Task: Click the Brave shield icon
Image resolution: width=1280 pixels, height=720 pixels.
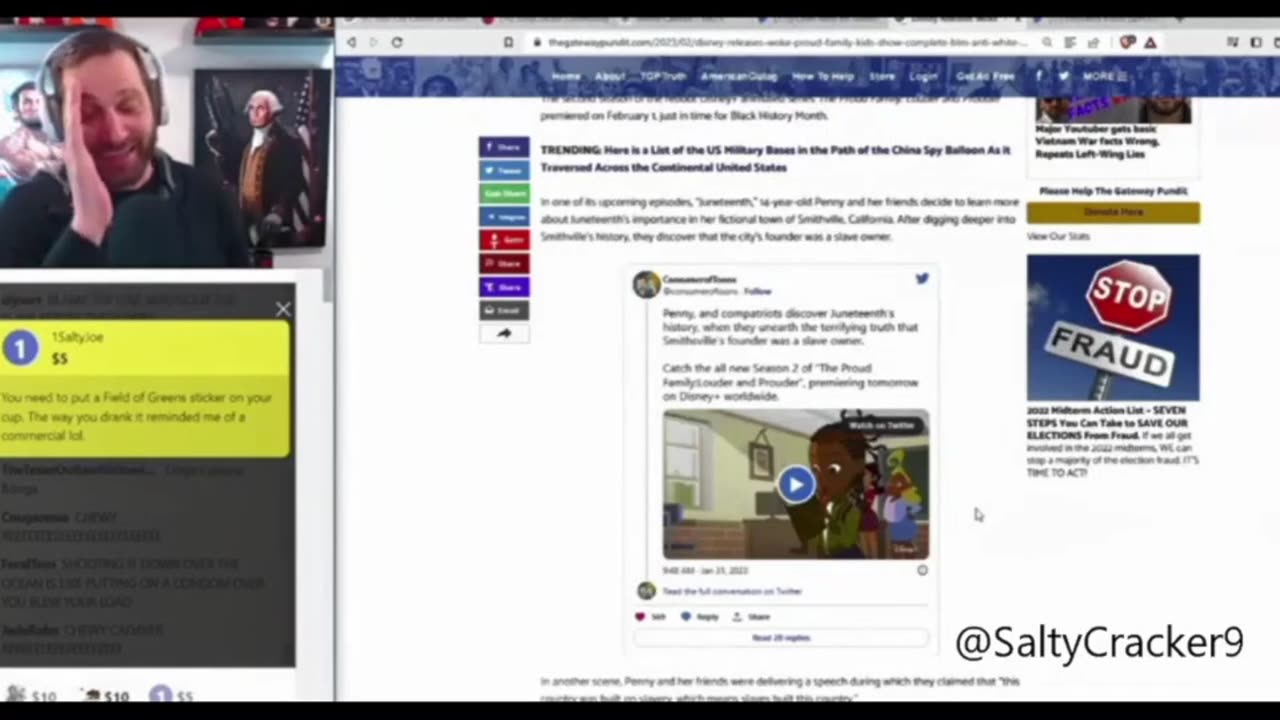Action: [x=1129, y=42]
